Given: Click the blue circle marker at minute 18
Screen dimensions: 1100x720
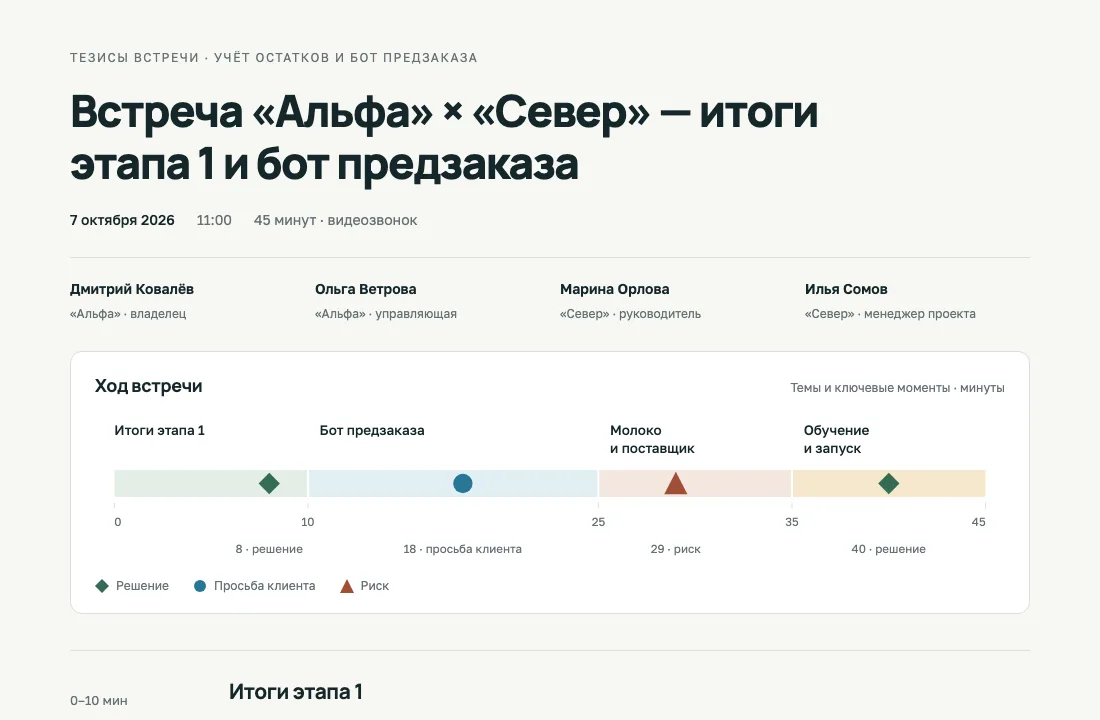Looking at the screenshot, I should [463, 484].
